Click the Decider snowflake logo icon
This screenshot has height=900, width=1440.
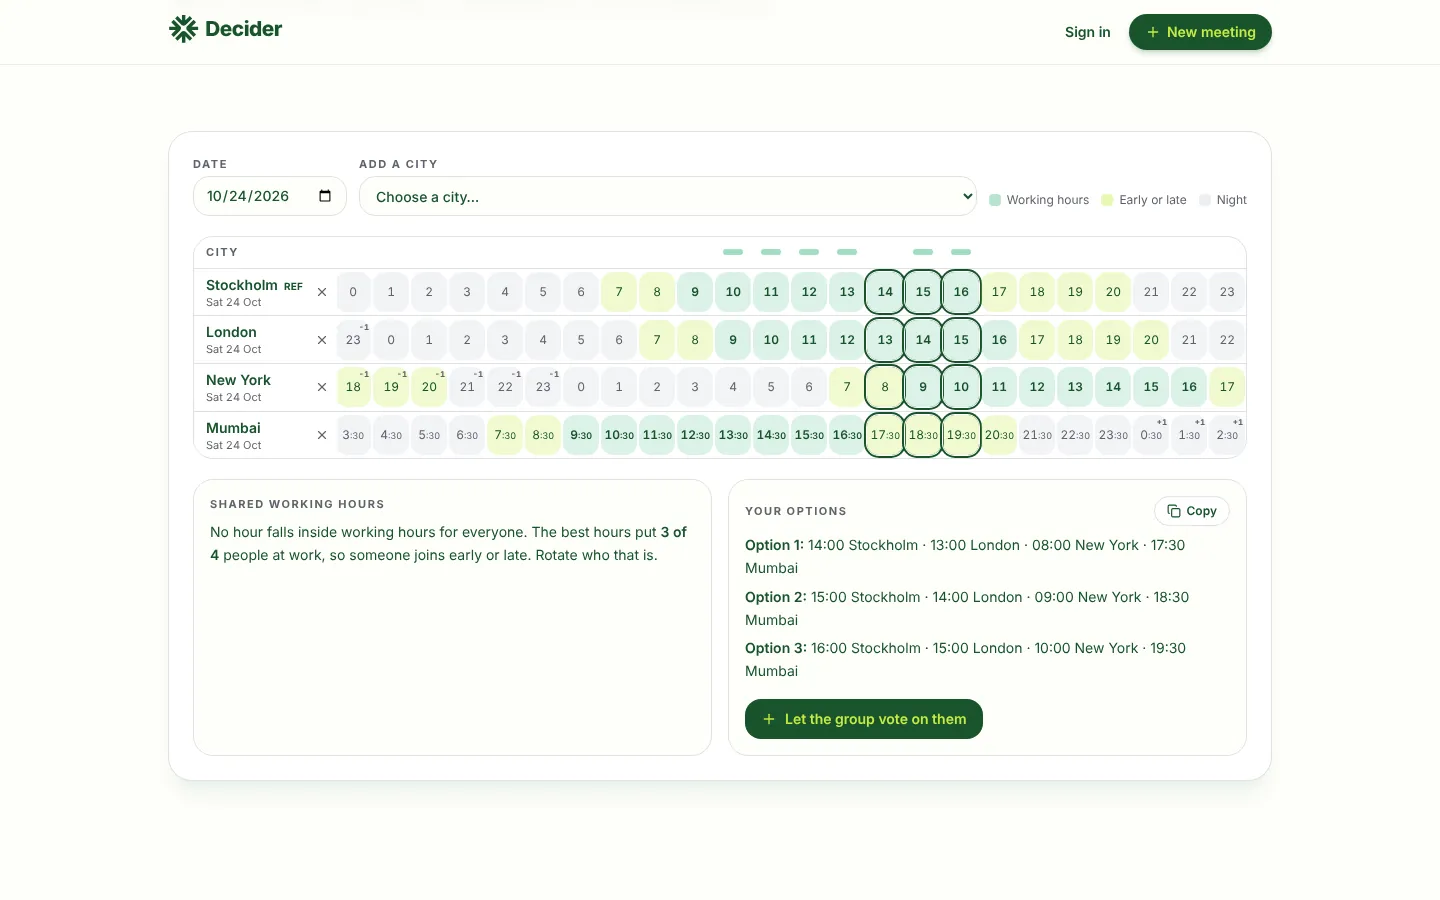pos(183,29)
